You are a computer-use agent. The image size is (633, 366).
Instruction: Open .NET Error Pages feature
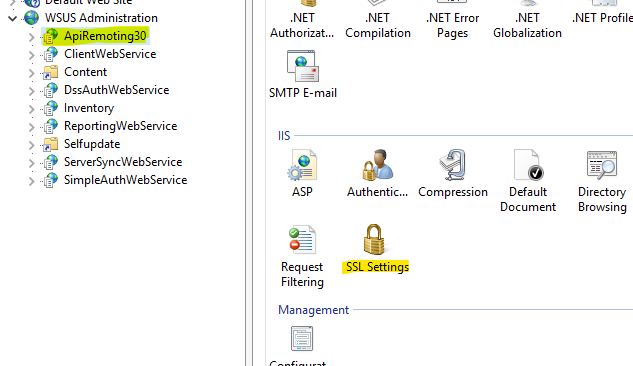(453, 19)
